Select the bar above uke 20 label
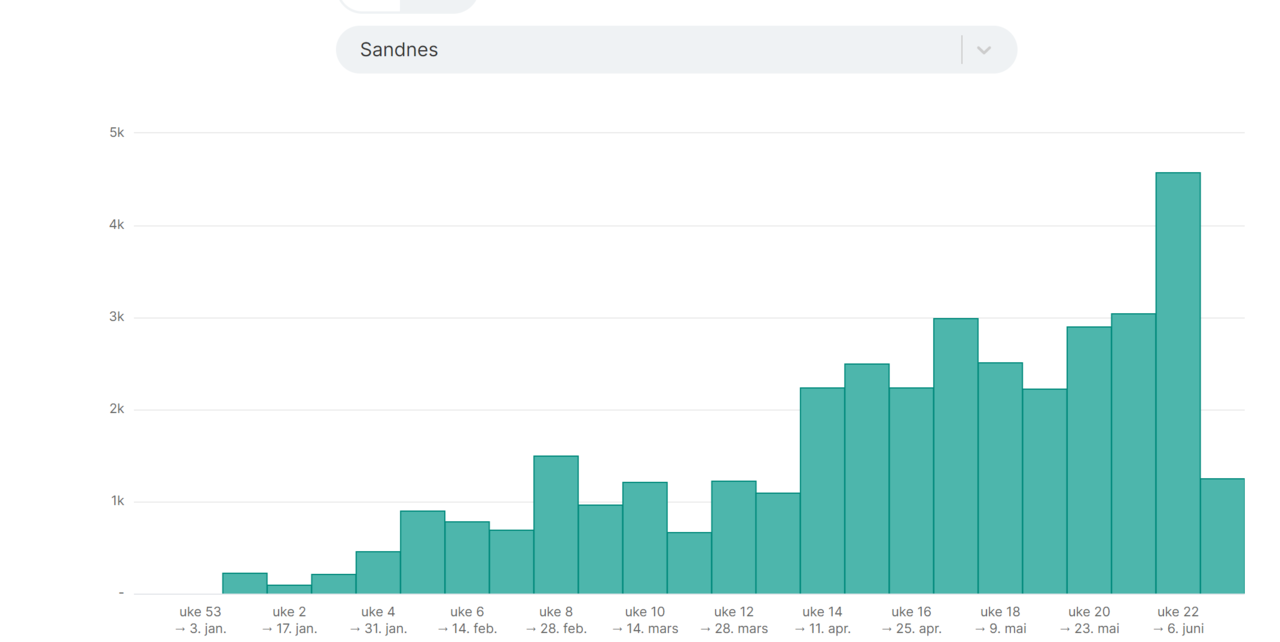Image resolution: width=1280 pixels, height=642 pixels. pos(1089,460)
